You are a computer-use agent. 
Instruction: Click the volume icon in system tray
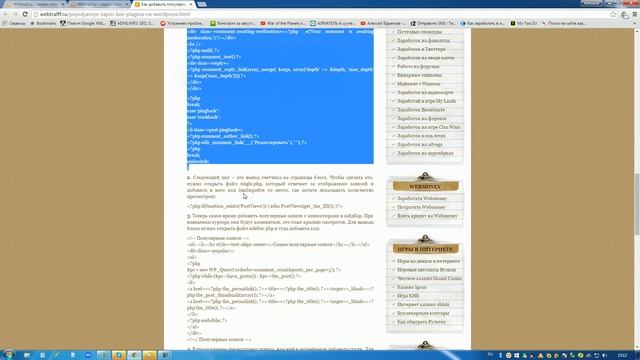click(x=604, y=356)
